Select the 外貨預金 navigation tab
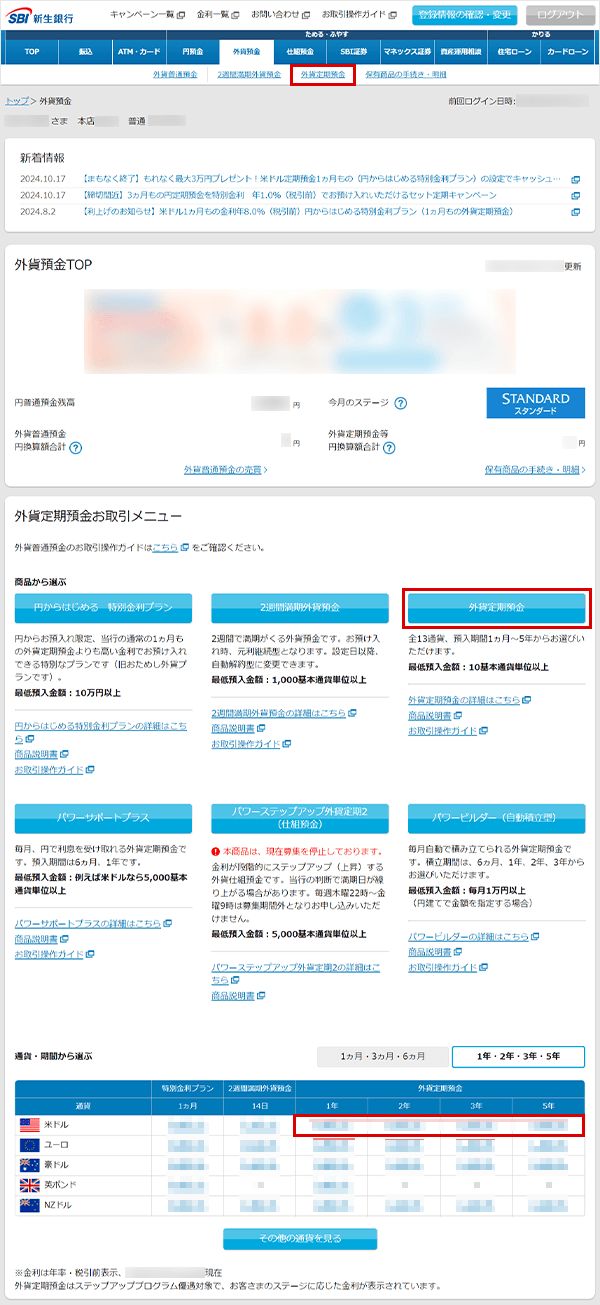Viewport: 600px width, 1305px height. (245, 50)
